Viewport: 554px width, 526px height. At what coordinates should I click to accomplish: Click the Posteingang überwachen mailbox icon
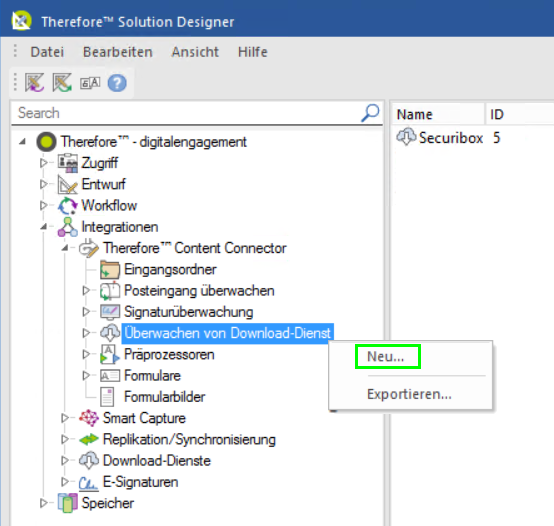110,291
